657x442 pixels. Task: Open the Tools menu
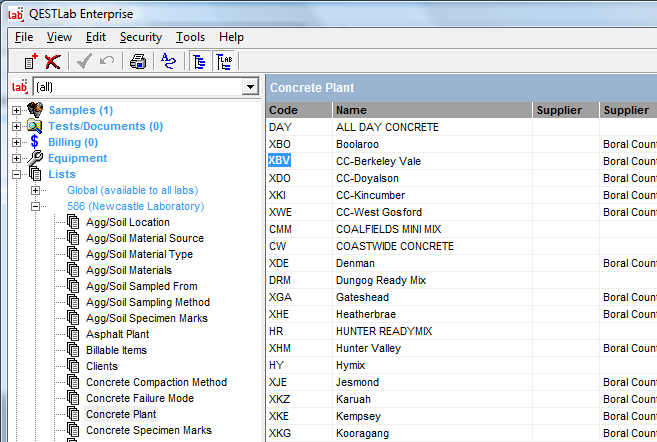[190, 37]
